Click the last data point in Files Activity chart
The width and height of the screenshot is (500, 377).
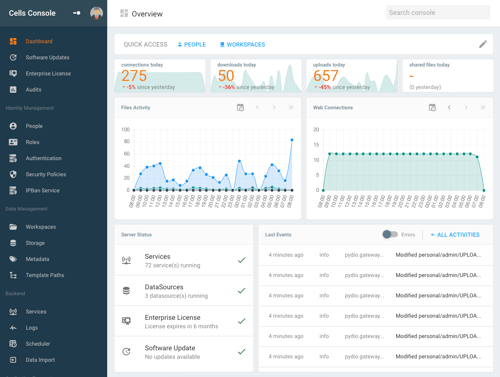click(x=292, y=140)
